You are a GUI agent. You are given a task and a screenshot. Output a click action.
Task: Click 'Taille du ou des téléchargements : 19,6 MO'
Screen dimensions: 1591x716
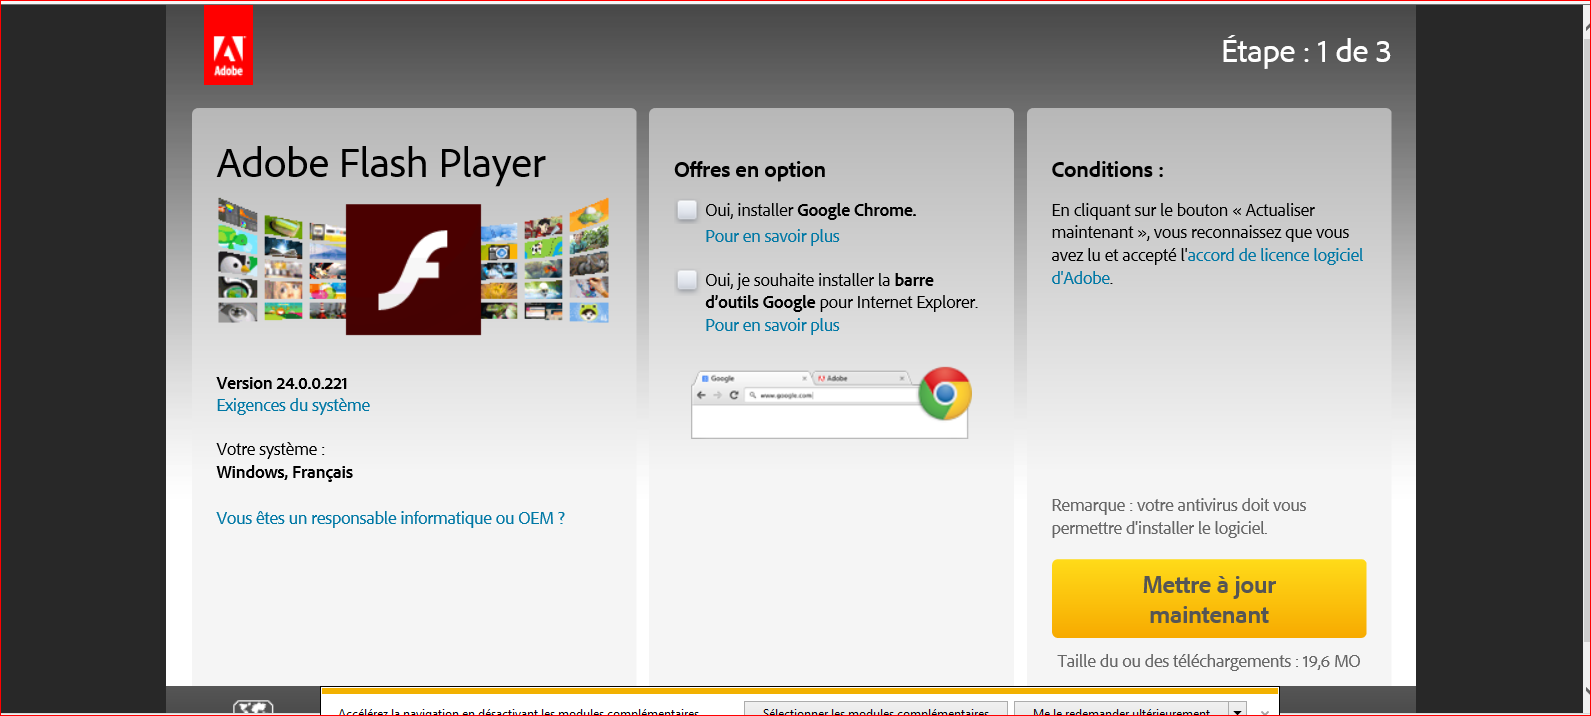[x=1208, y=661]
